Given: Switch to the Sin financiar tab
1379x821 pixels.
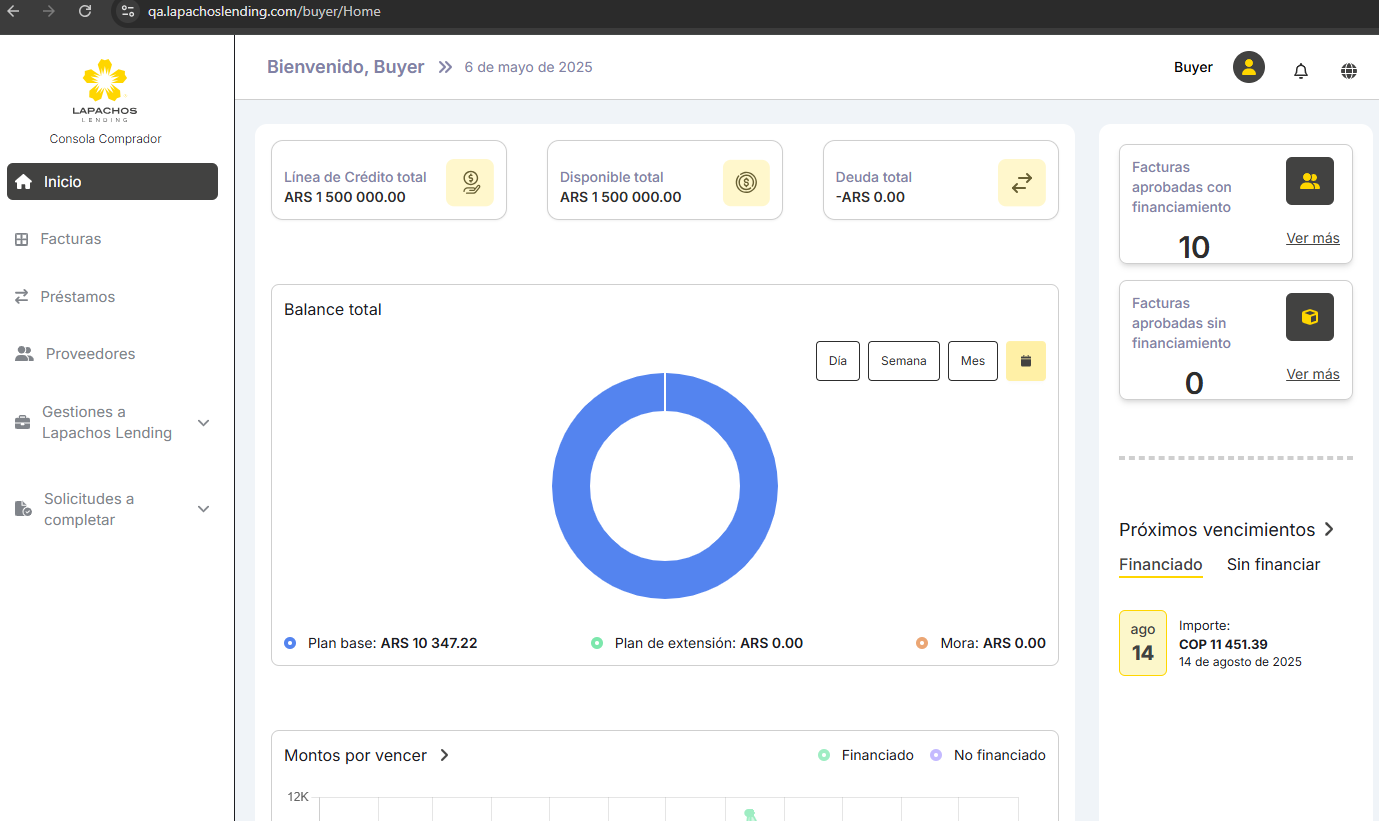Looking at the screenshot, I should (x=1273, y=564).
